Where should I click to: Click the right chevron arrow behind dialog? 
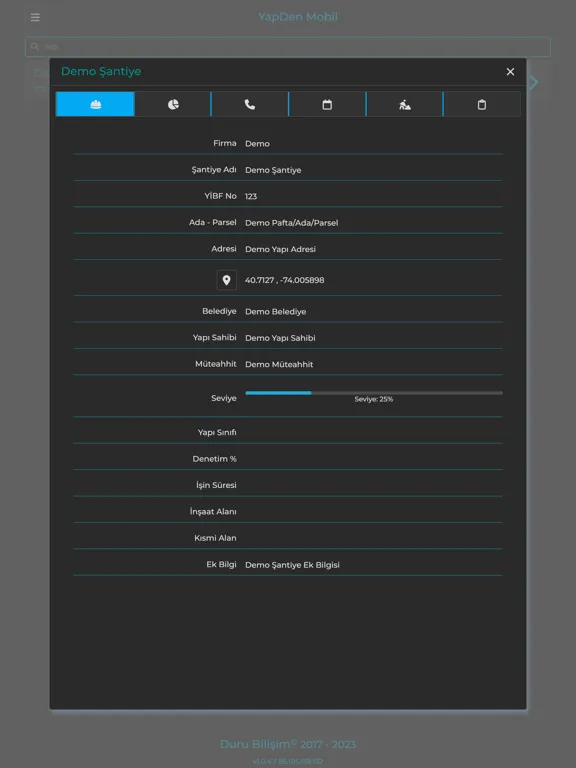[534, 82]
